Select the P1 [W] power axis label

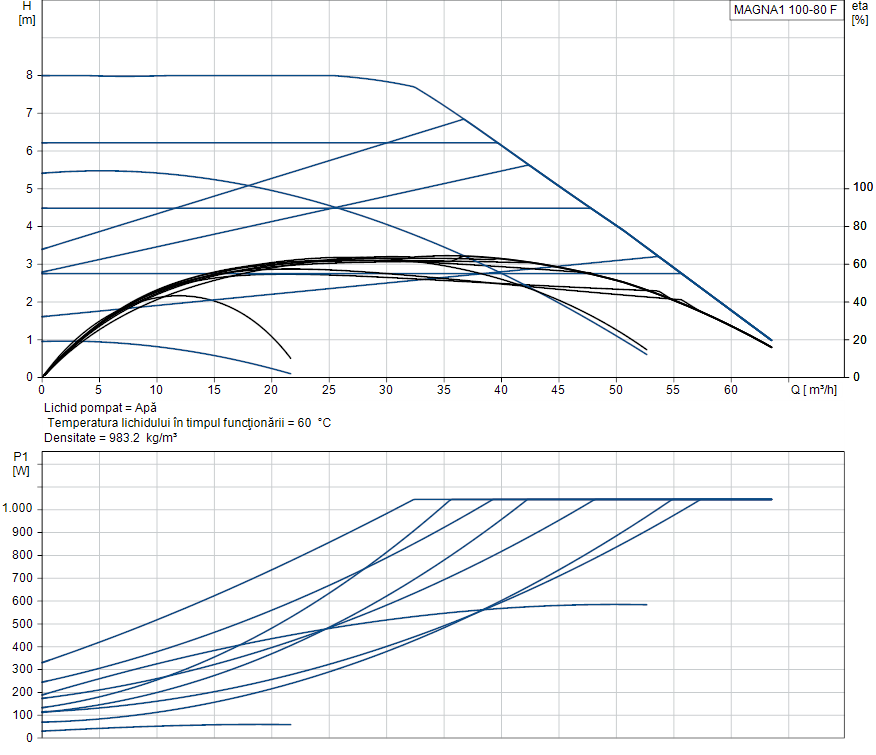click(22, 463)
